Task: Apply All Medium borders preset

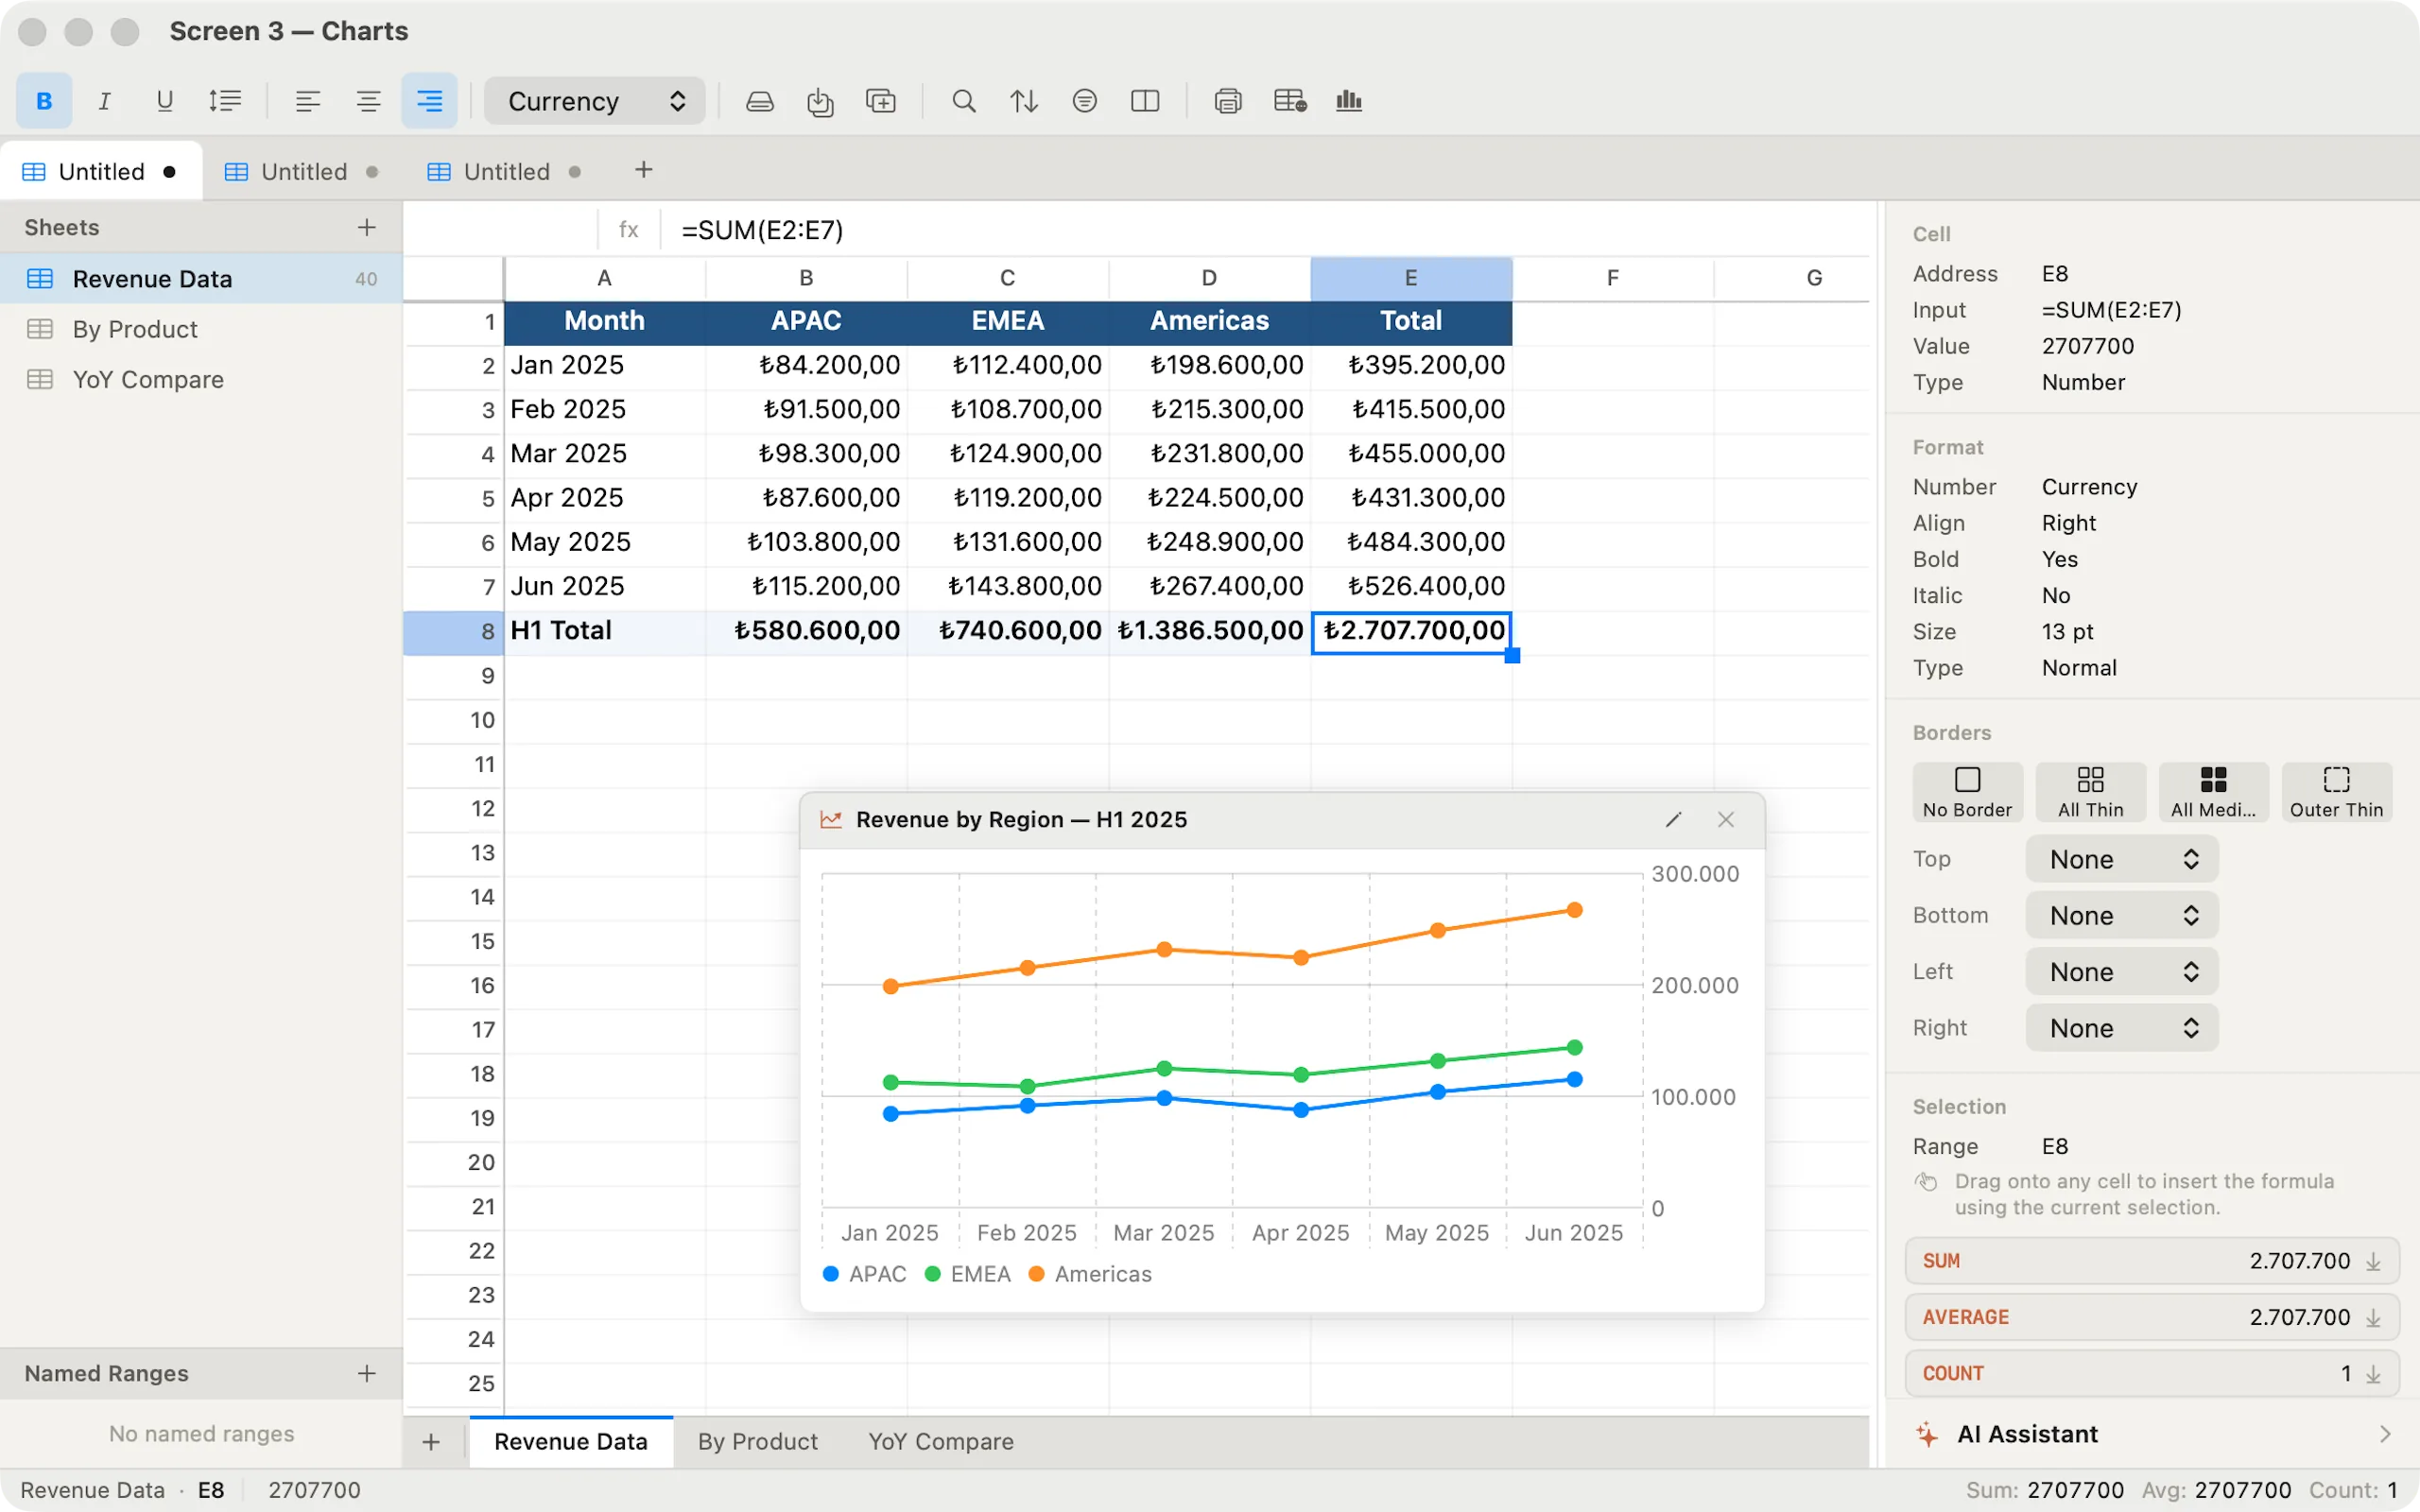Action: (2213, 792)
